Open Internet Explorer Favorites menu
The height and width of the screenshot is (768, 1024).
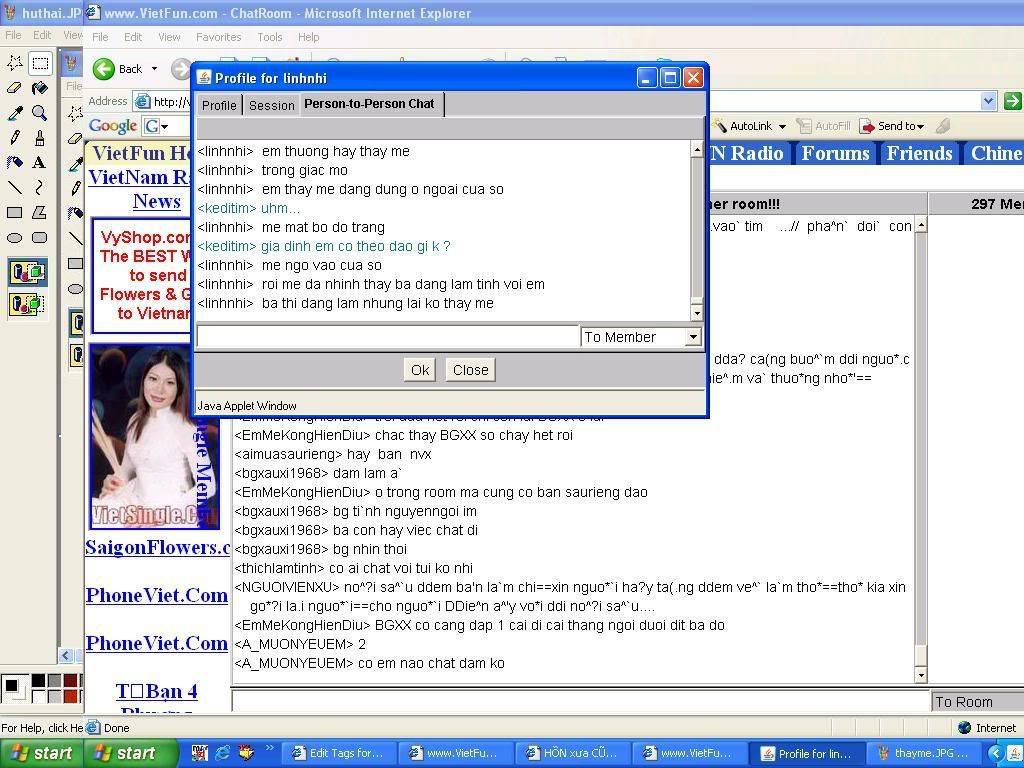click(x=218, y=37)
